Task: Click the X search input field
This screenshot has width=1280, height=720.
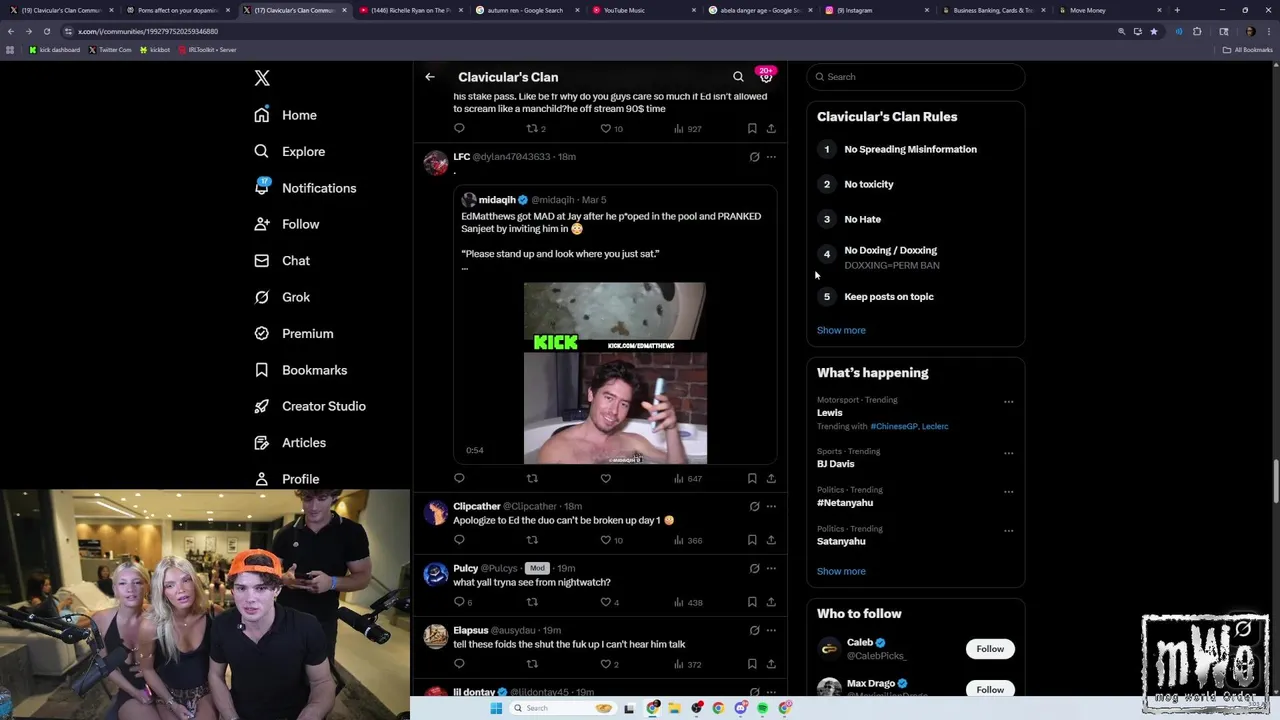Action: (x=915, y=77)
